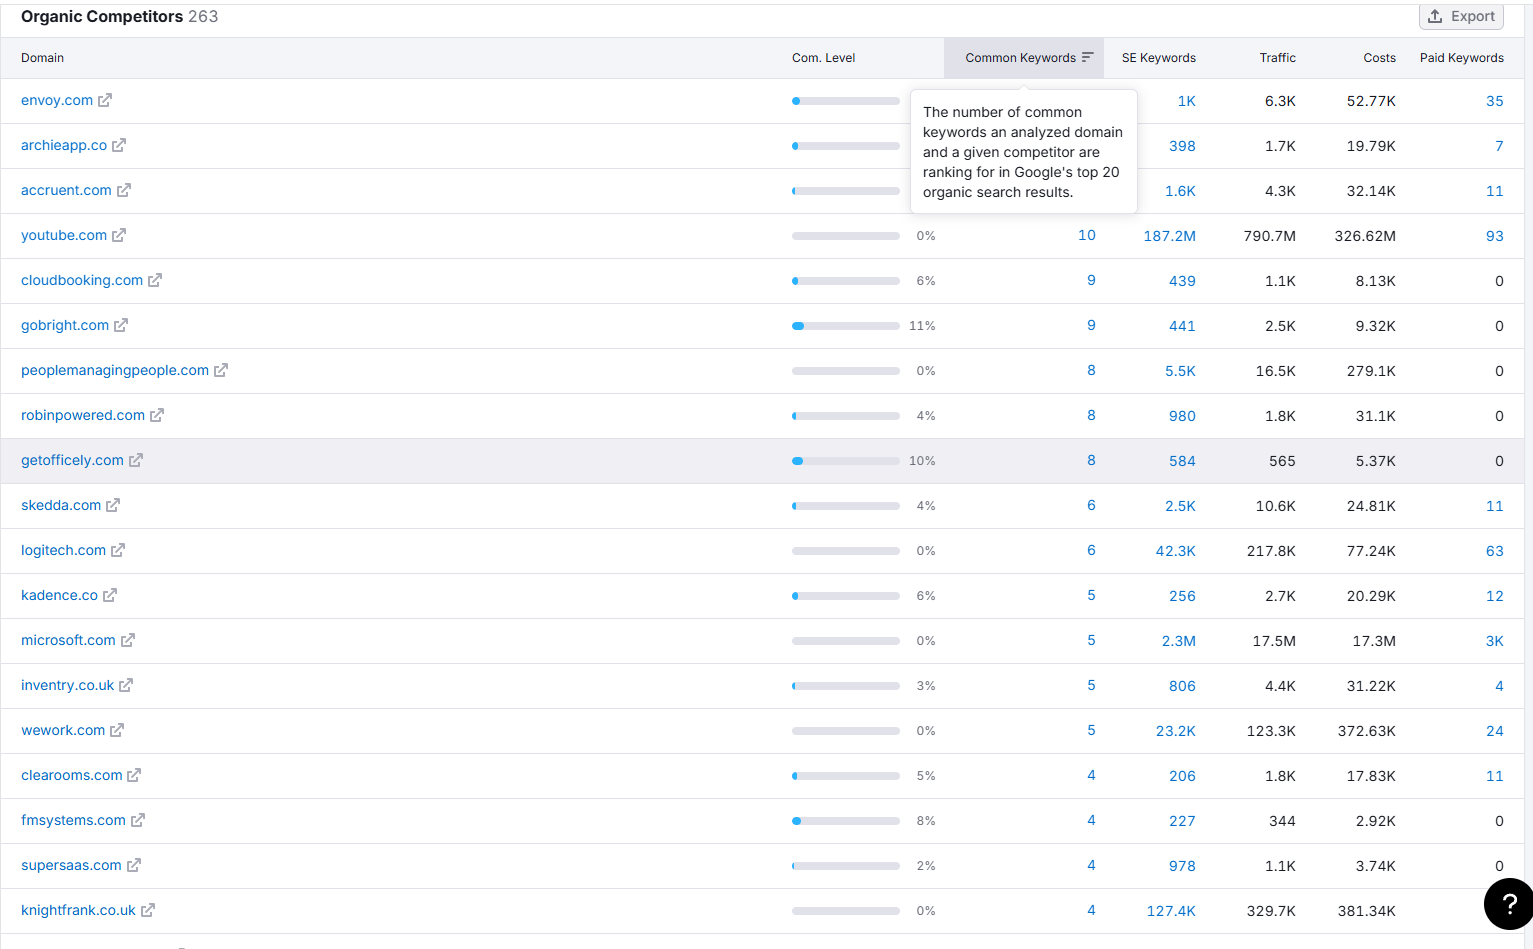This screenshot has height=949, width=1533.
Task: Click youtube.com SE keywords 187.2M
Action: pos(1169,236)
